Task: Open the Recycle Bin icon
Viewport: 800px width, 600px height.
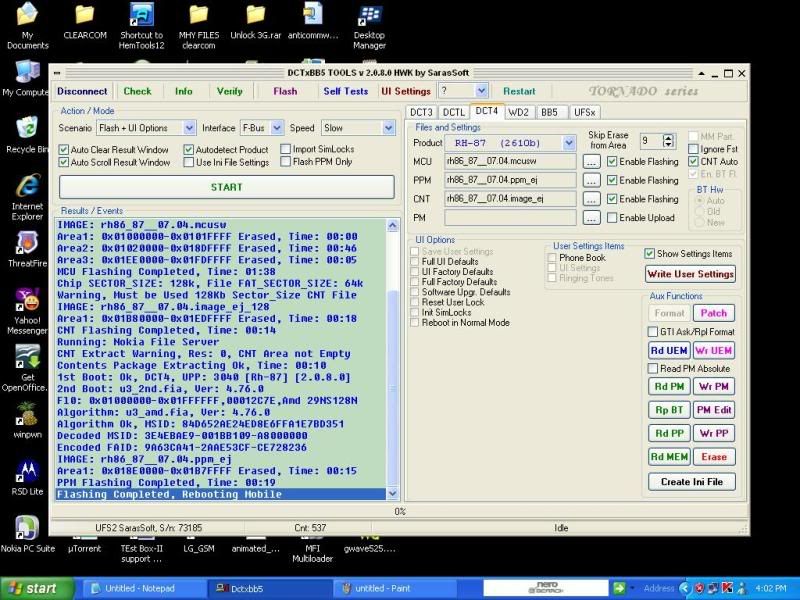Action: [x=27, y=135]
